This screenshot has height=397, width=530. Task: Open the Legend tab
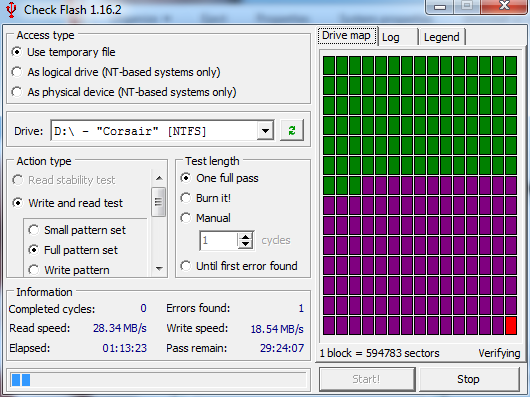click(x=442, y=37)
